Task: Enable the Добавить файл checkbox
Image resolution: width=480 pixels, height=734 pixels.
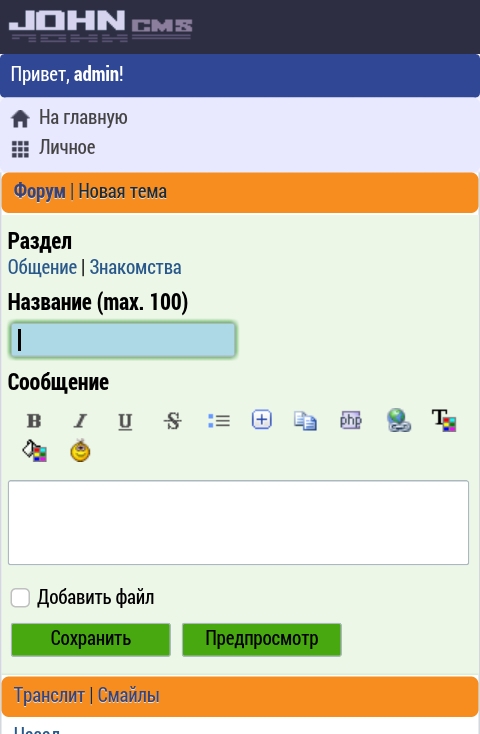Action: click(x=20, y=598)
